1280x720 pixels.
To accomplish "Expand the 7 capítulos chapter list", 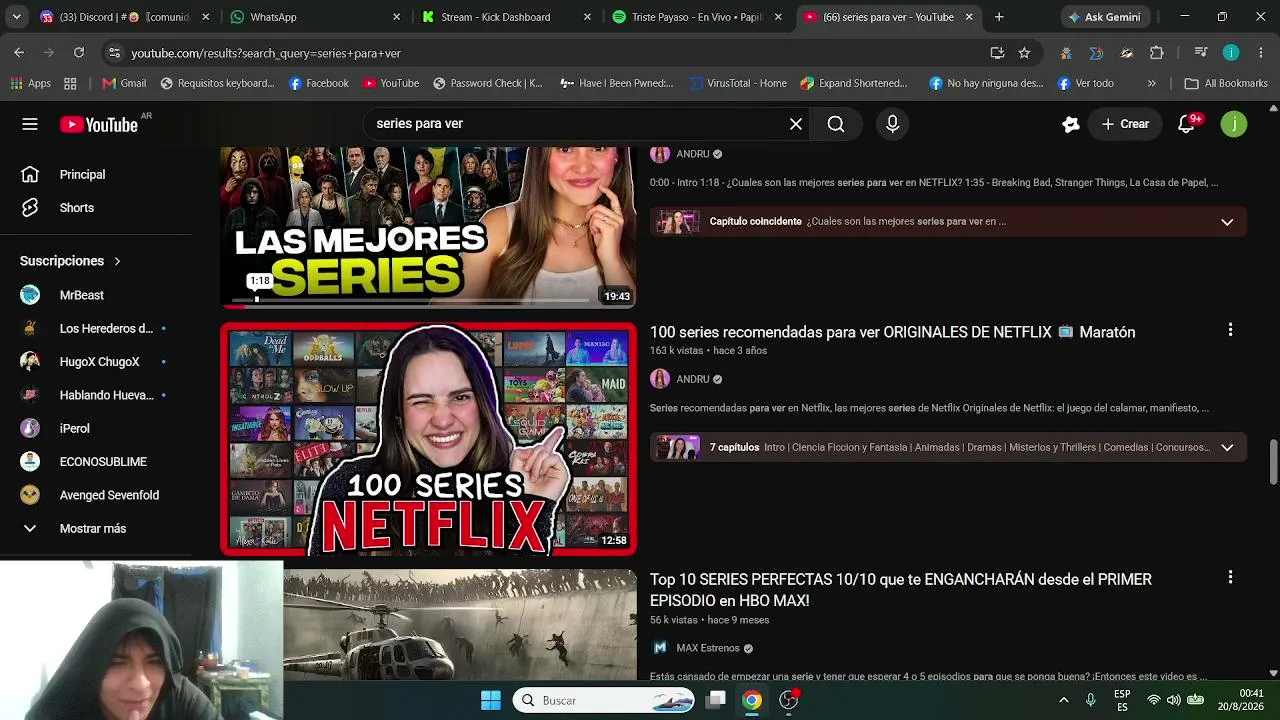I will click(947, 447).
